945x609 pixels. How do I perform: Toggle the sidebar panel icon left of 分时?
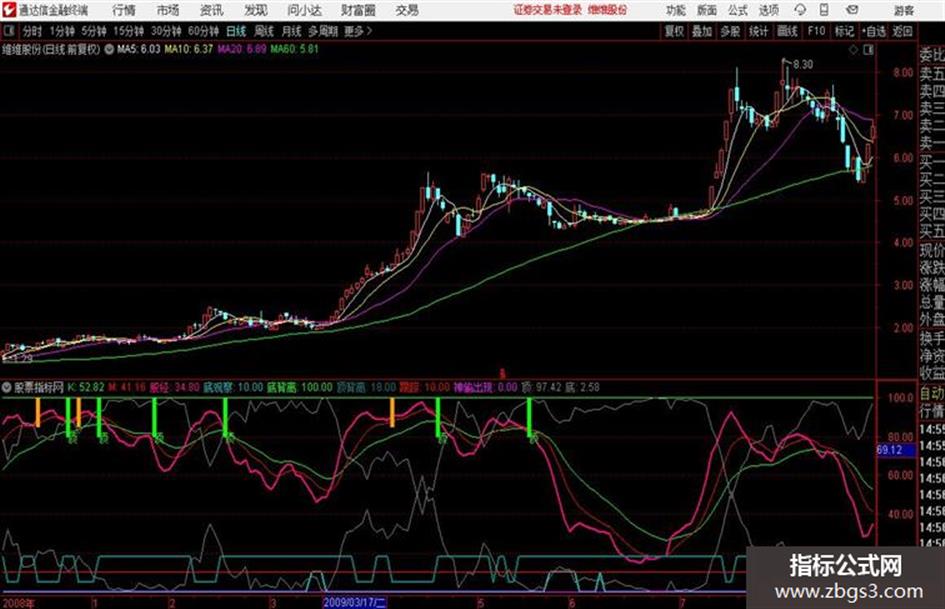tap(9, 31)
